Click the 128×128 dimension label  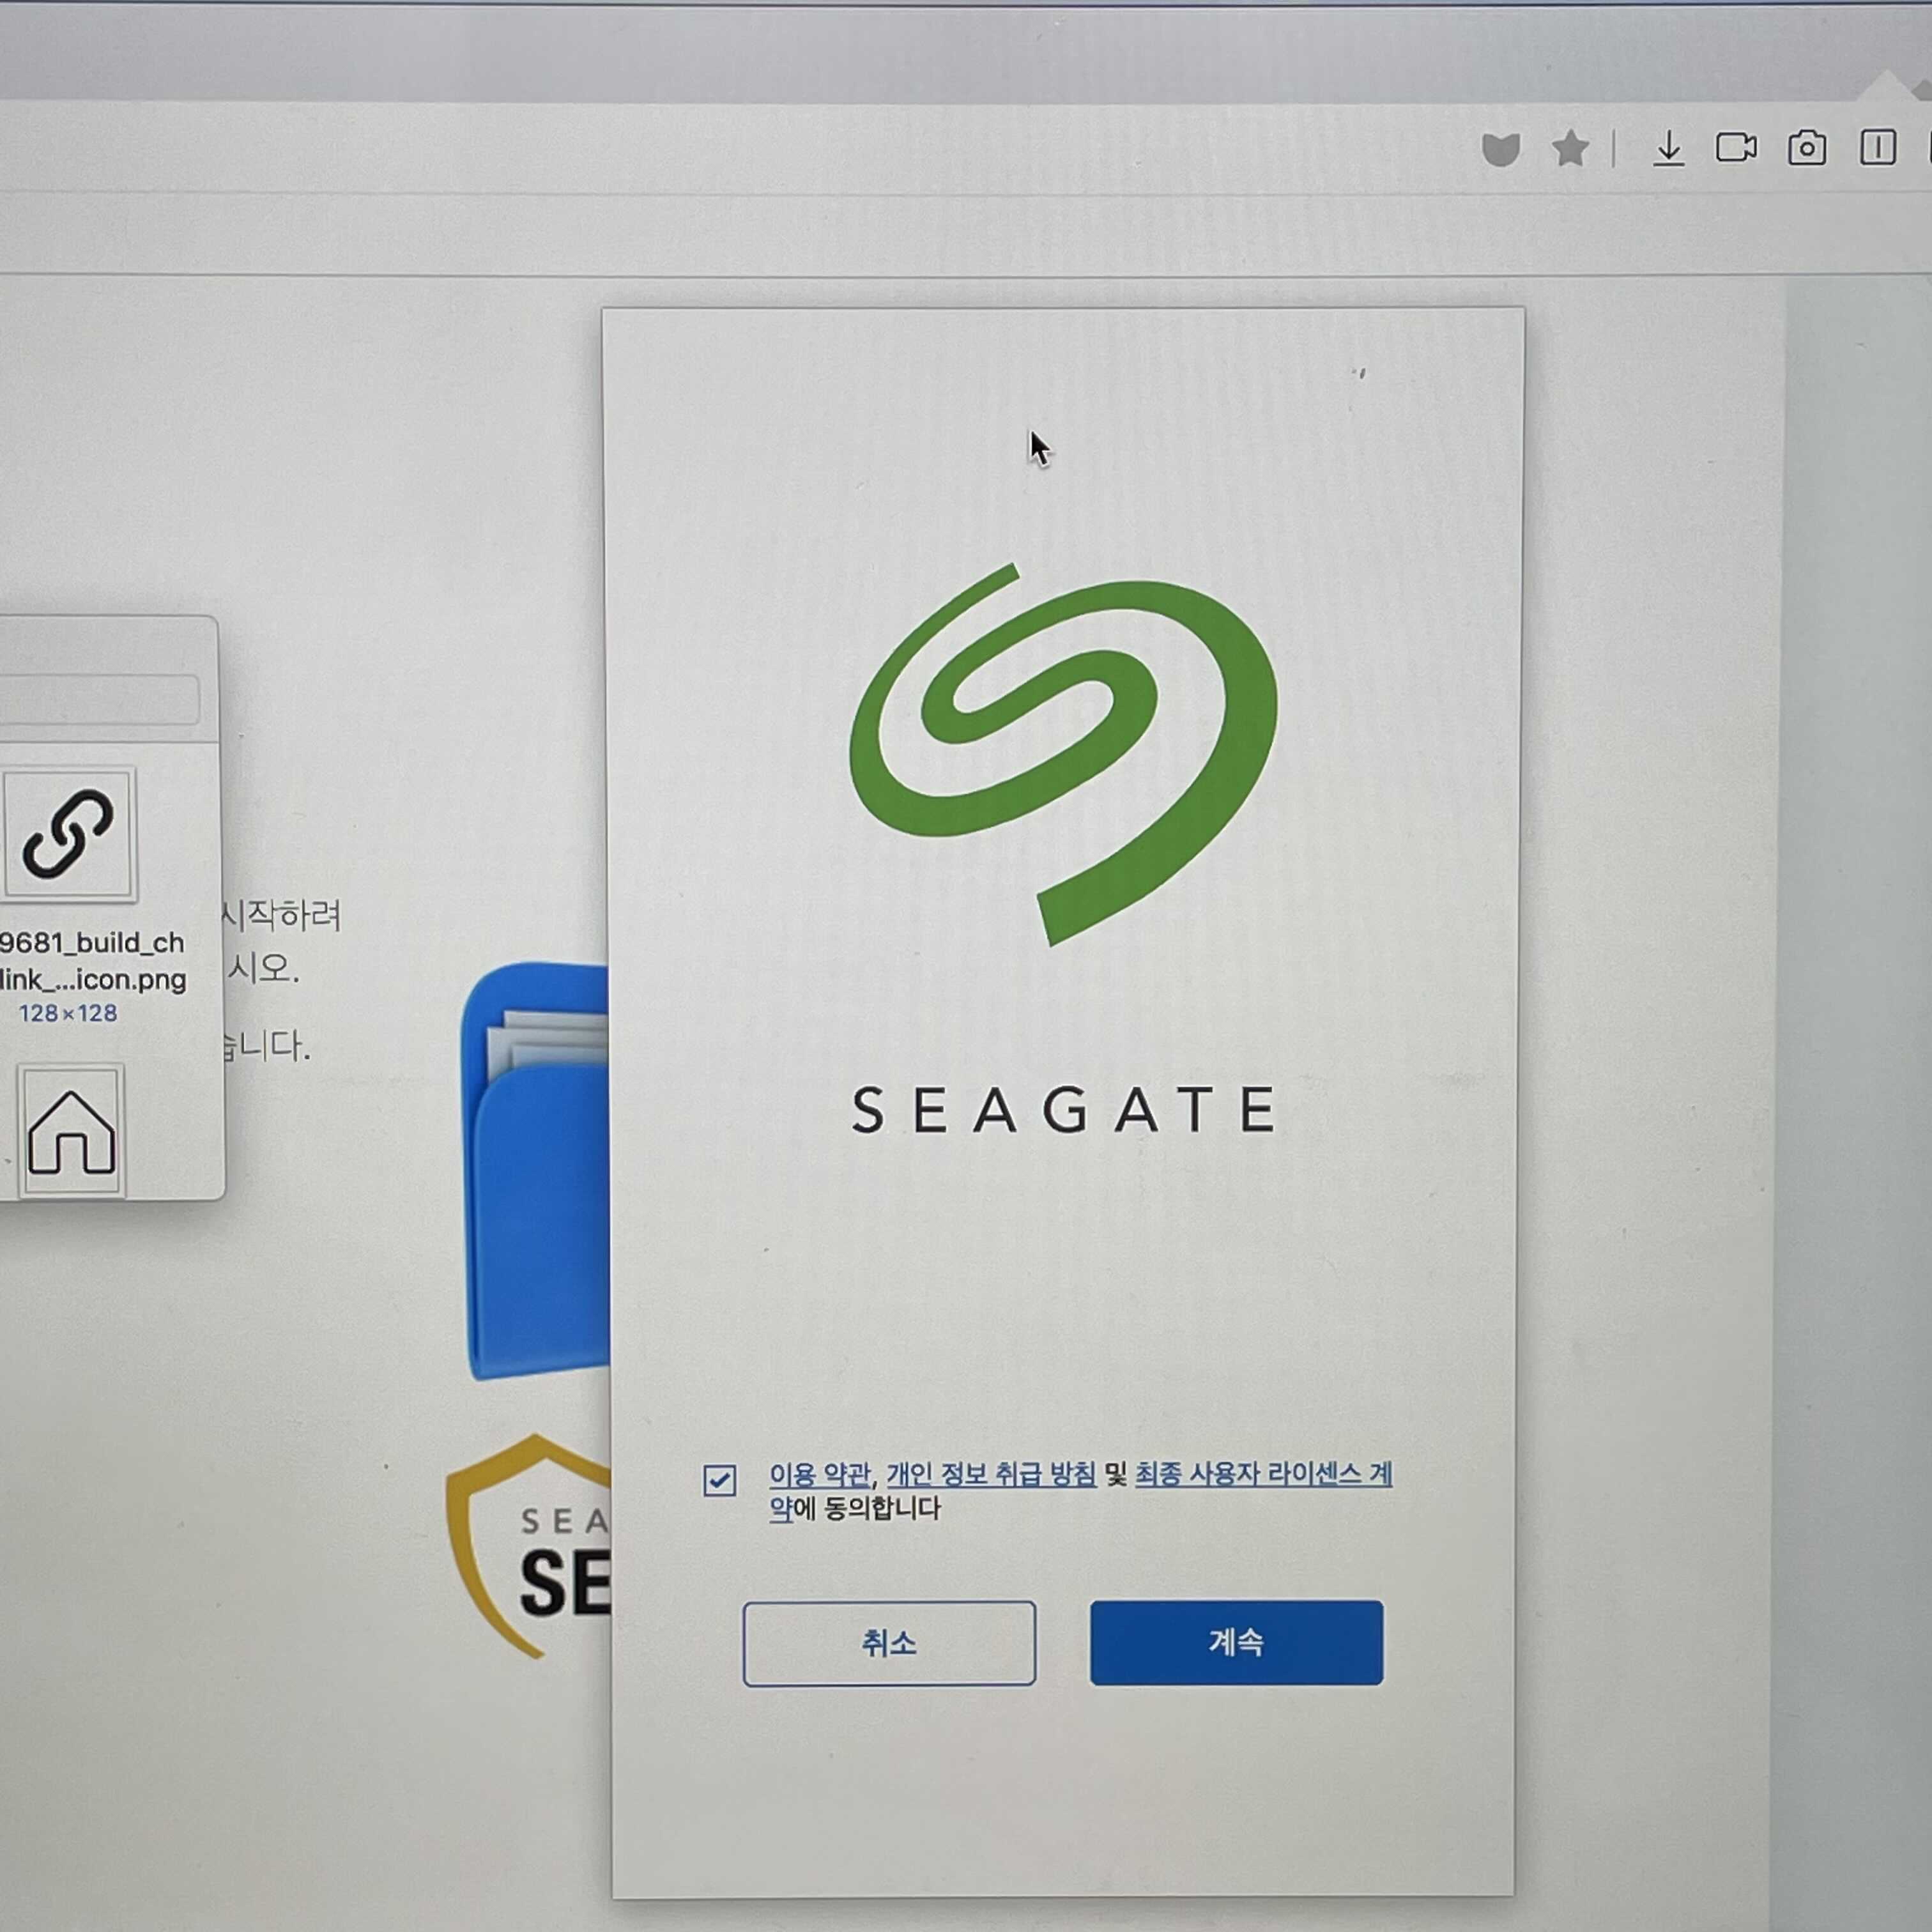67,1013
